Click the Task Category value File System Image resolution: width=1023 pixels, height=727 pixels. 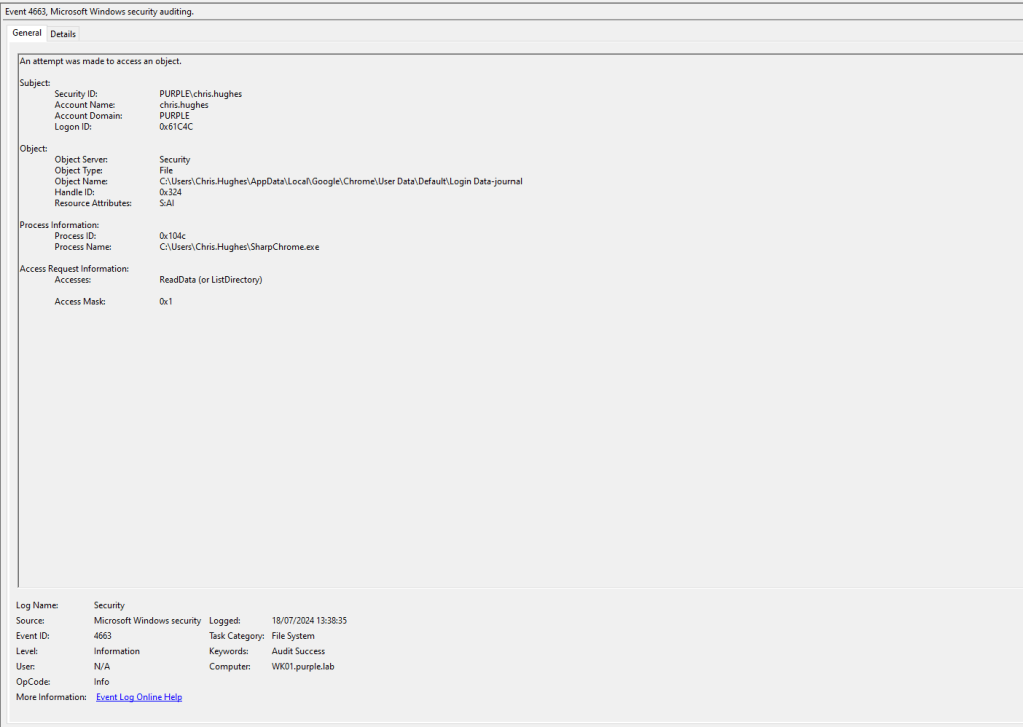(x=293, y=636)
